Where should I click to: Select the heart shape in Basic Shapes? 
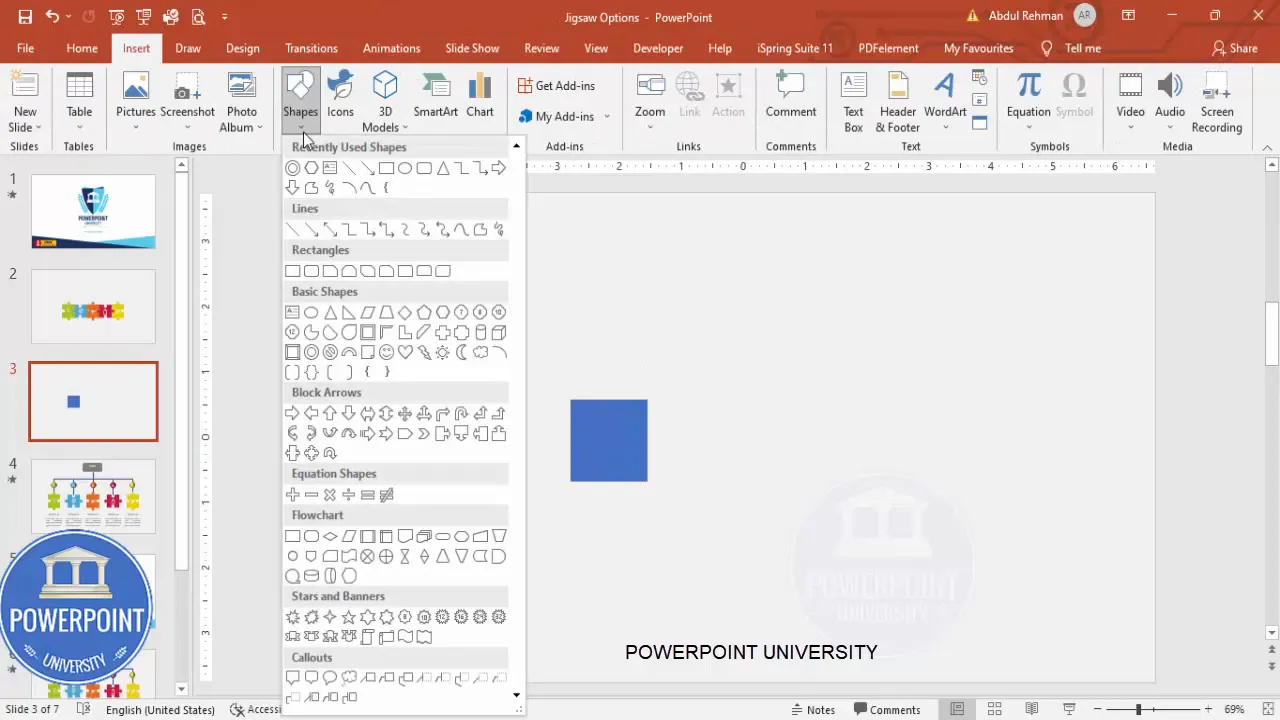(x=405, y=352)
